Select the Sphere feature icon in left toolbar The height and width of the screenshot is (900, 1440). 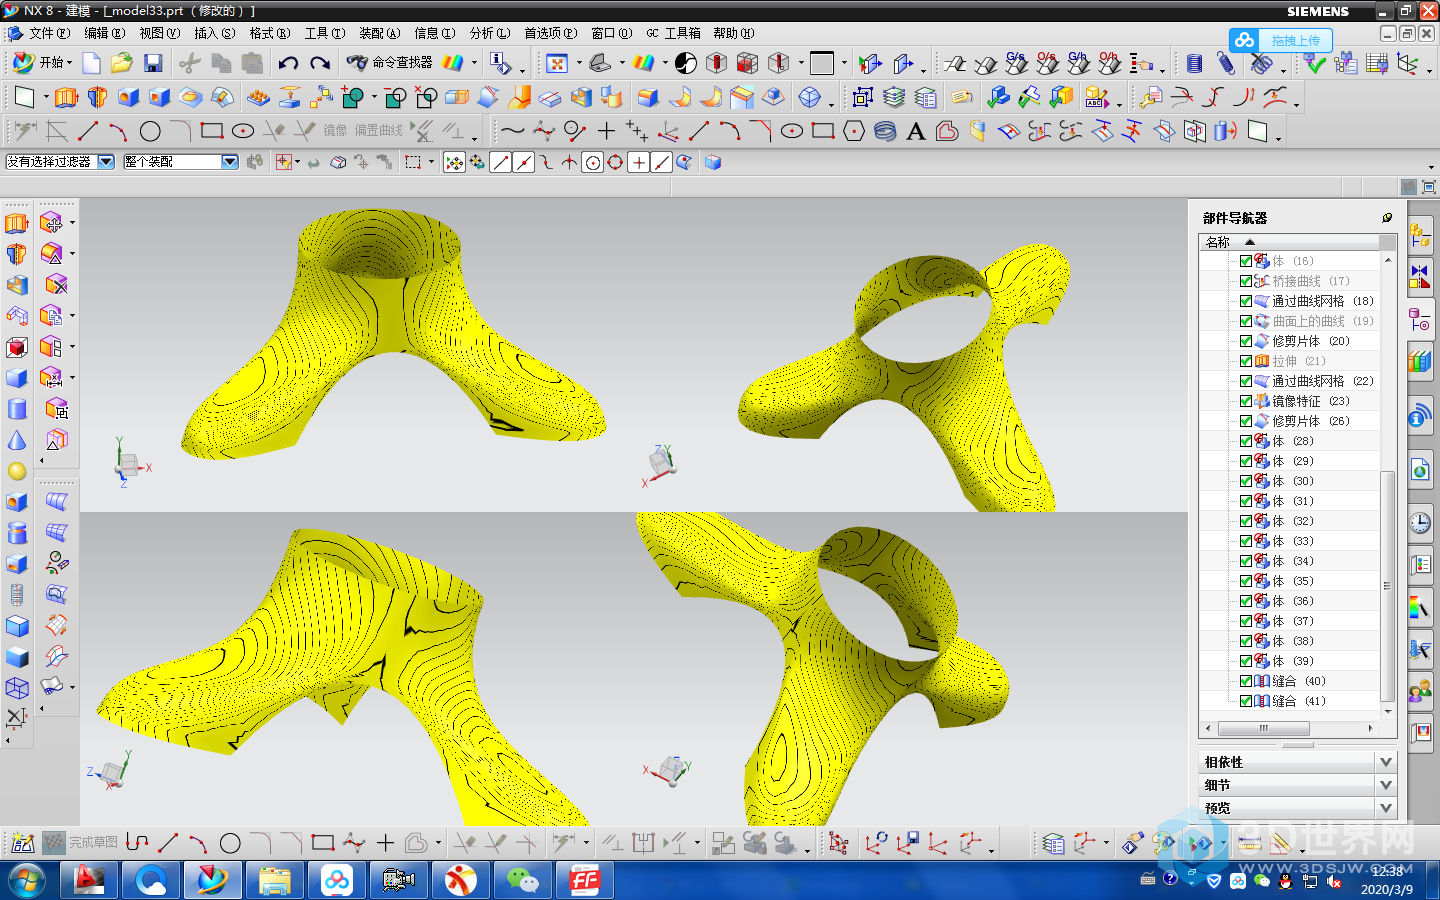(x=17, y=471)
